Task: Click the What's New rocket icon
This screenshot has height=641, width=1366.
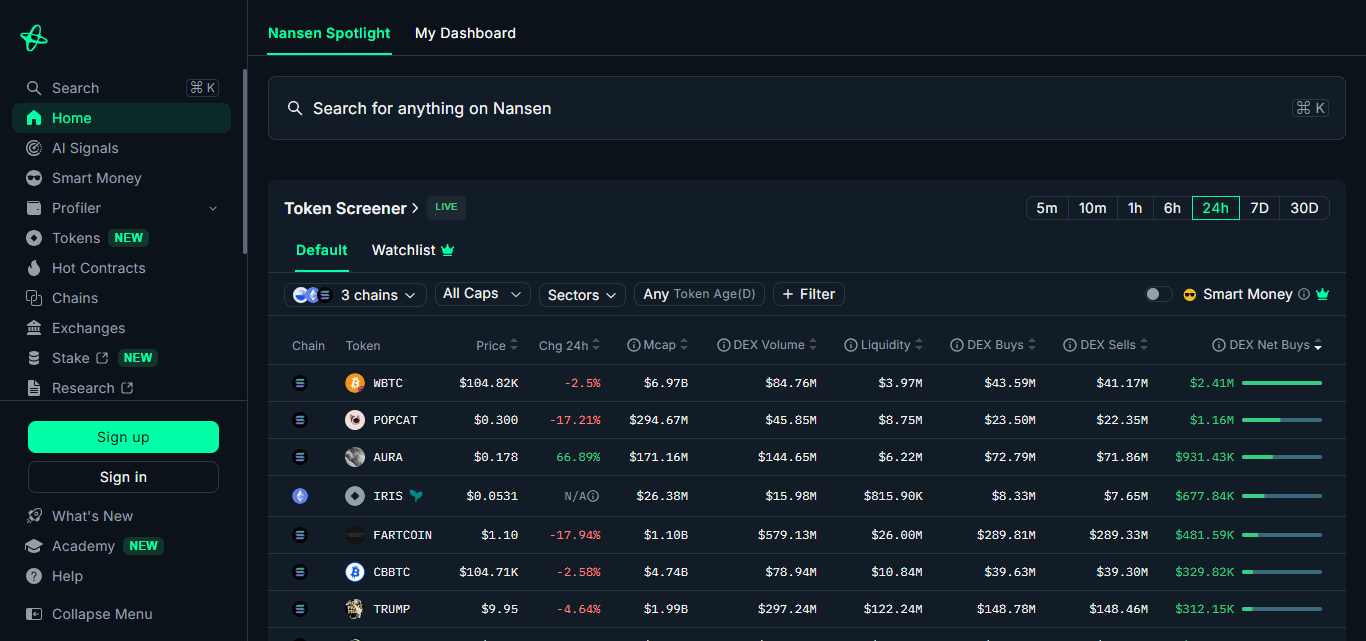Action: (34, 516)
